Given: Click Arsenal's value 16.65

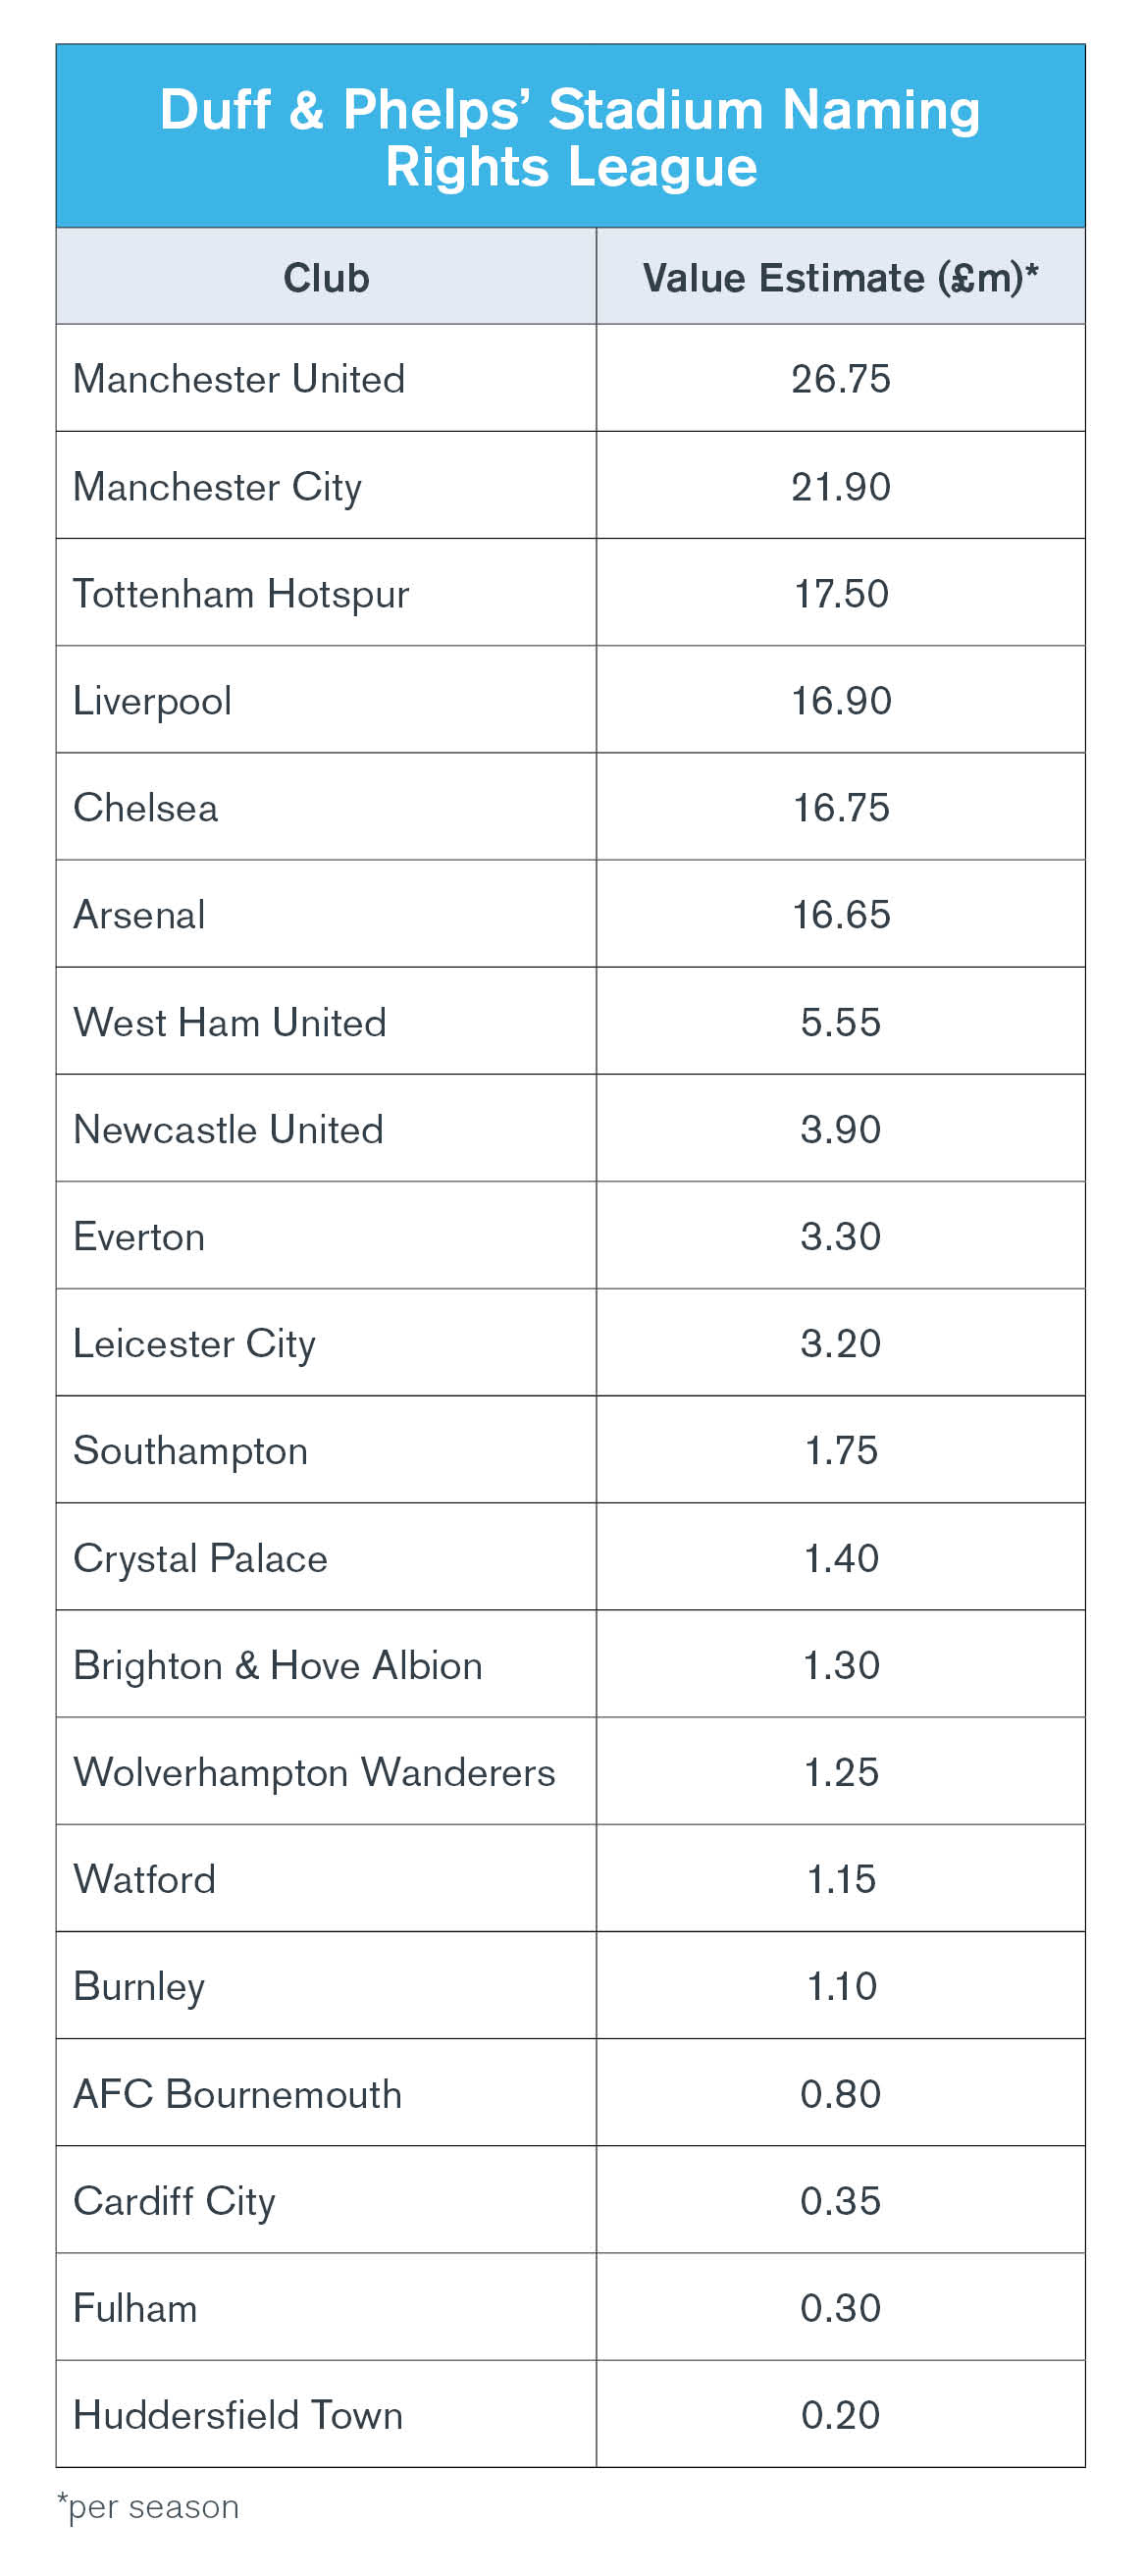Looking at the screenshot, I should (x=840, y=915).
